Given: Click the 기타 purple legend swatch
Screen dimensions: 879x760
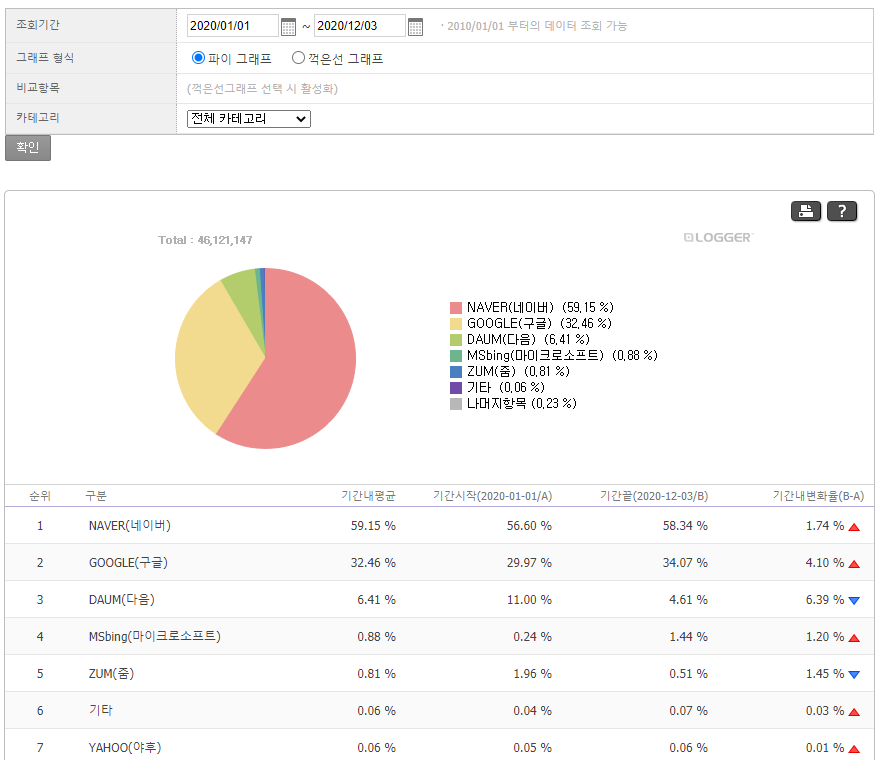Looking at the screenshot, I should coord(456,388).
